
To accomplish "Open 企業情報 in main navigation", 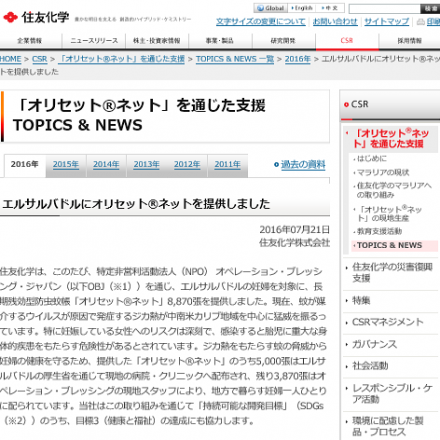I will pyautogui.click(x=30, y=41).
